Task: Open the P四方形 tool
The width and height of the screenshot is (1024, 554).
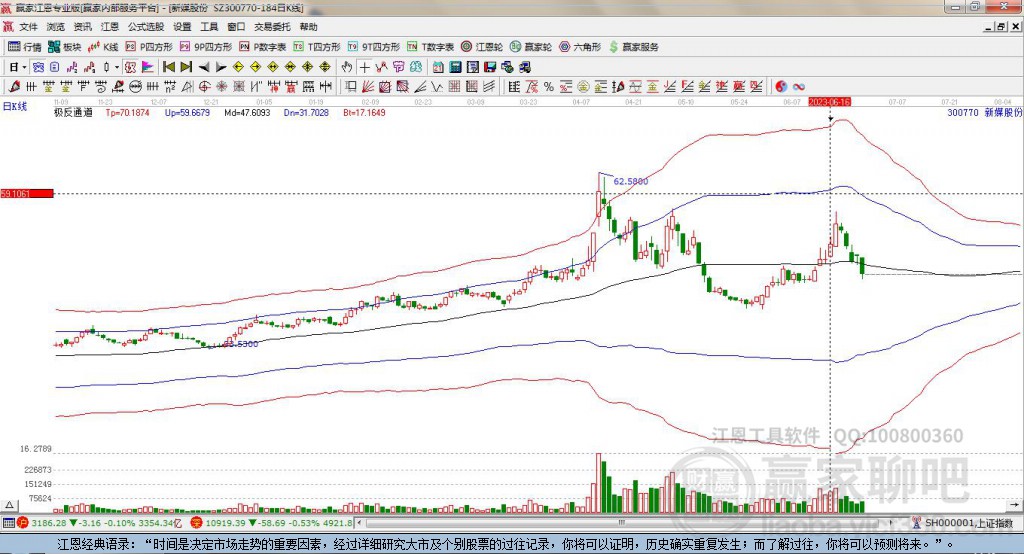Action: click(x=149, y=47)
